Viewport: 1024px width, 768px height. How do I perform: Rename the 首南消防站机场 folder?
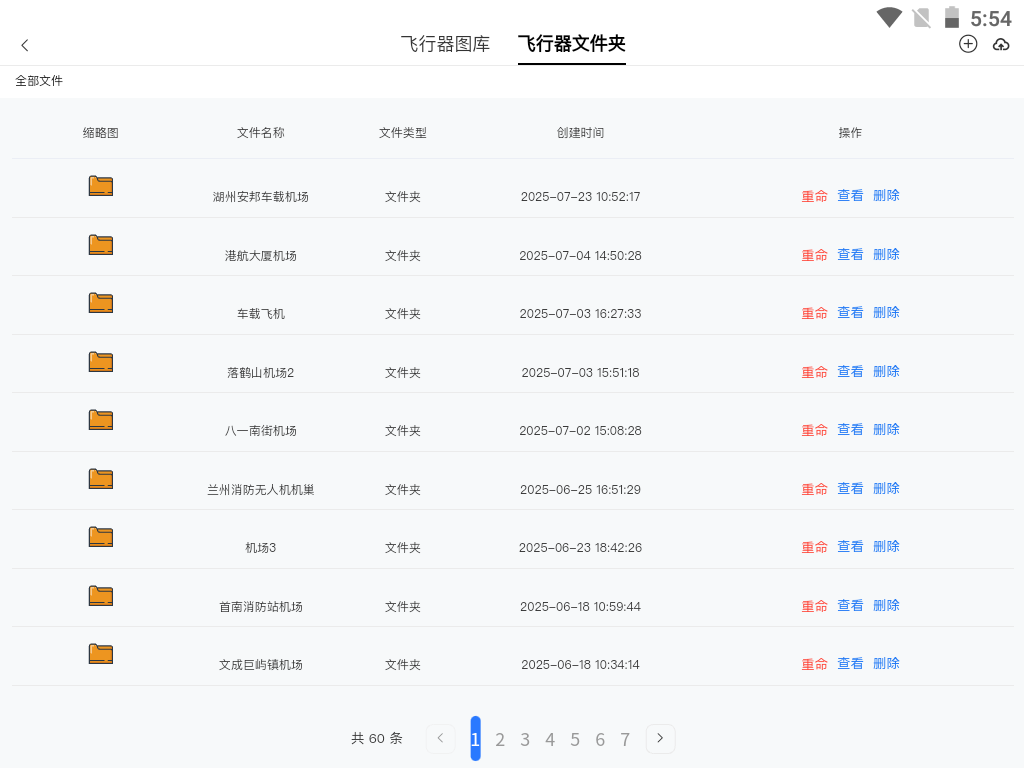[x=814, y=605]
